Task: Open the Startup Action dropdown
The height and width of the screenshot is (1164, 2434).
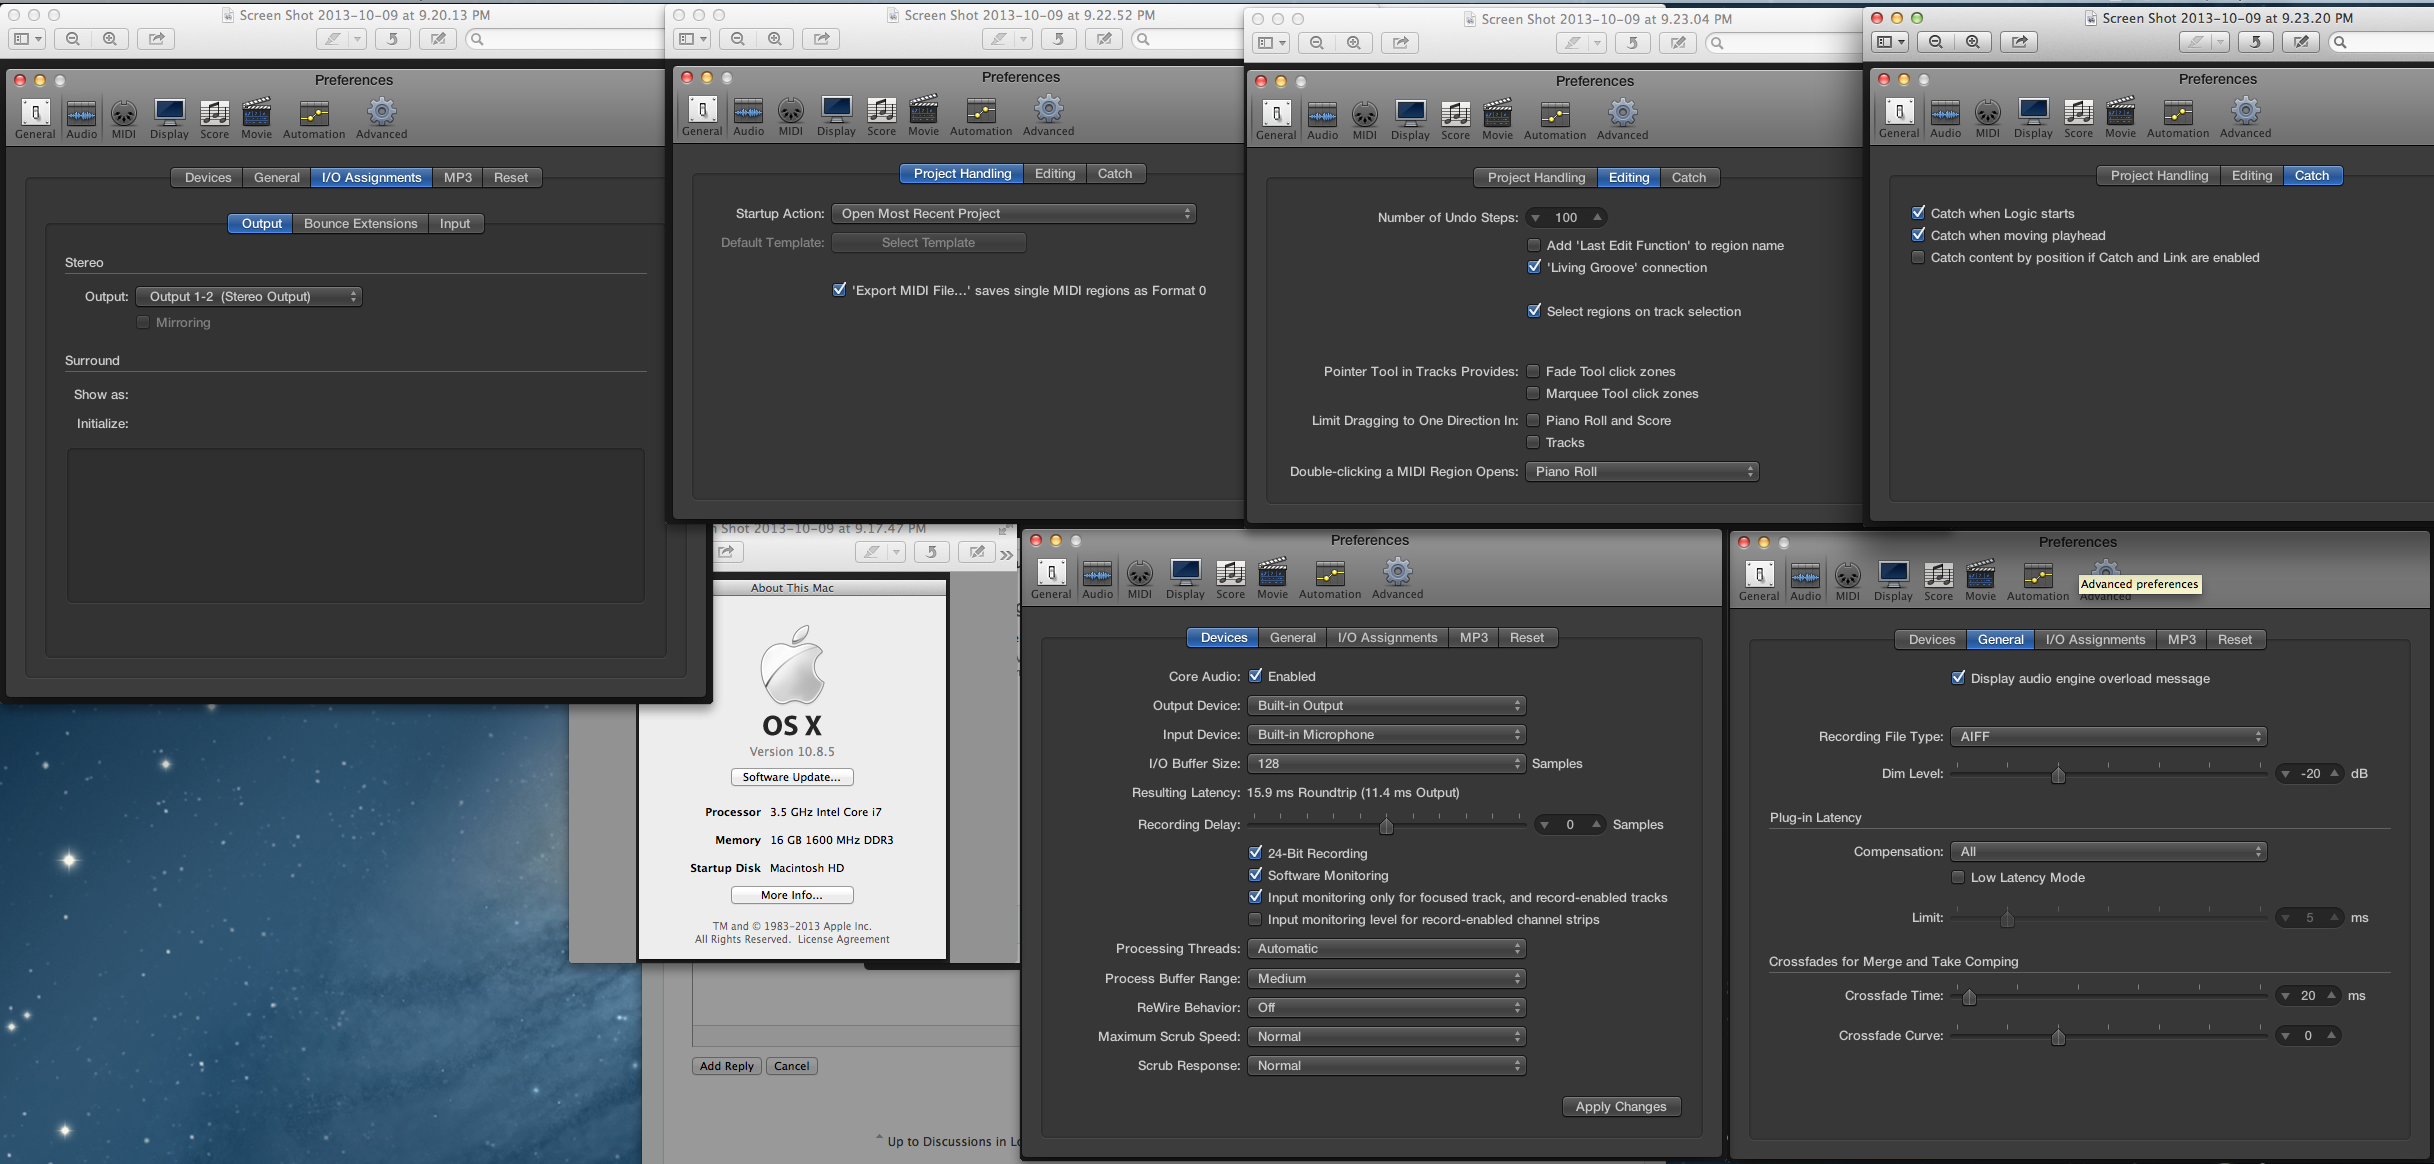Action: click(1014, 213)
